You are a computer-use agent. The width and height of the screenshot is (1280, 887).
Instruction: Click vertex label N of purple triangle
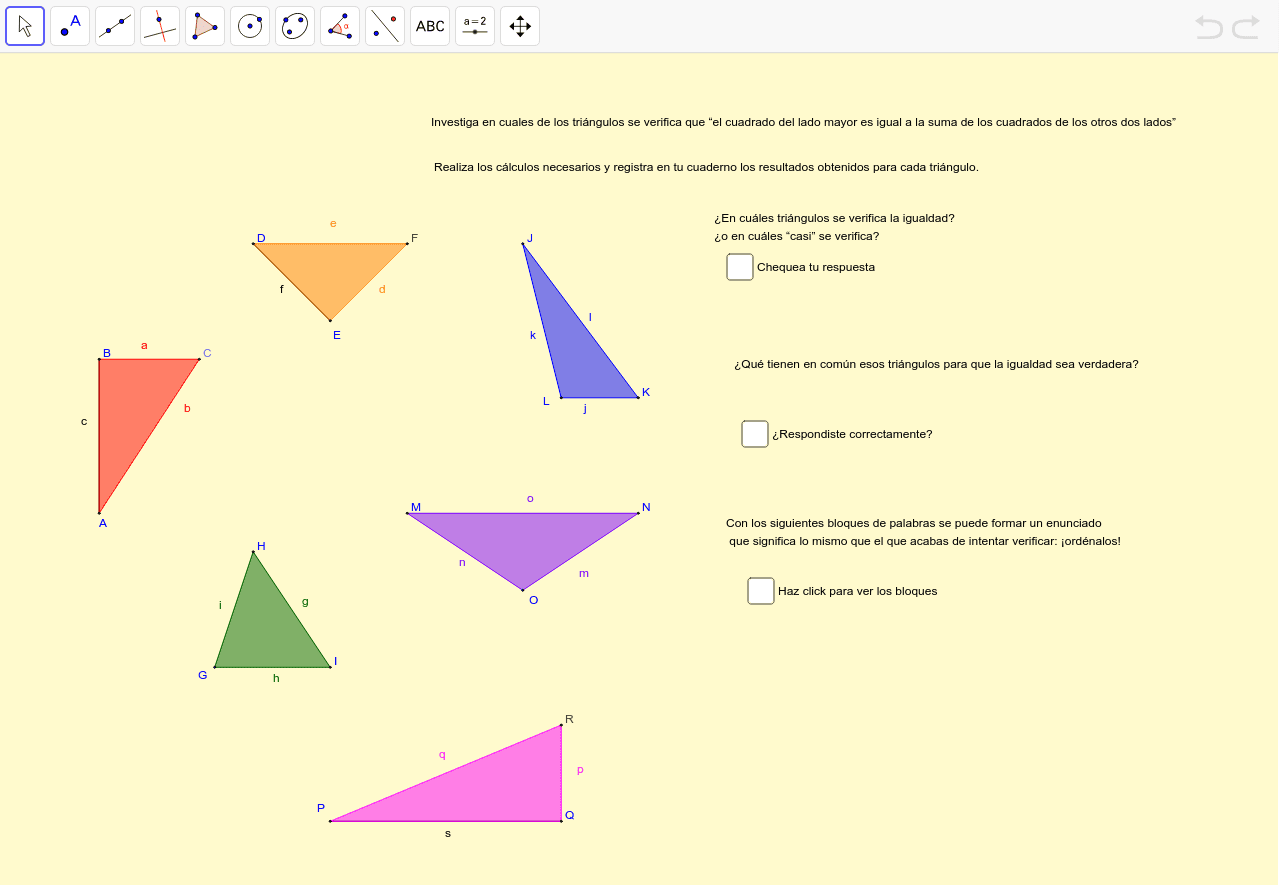pos(646,507)
